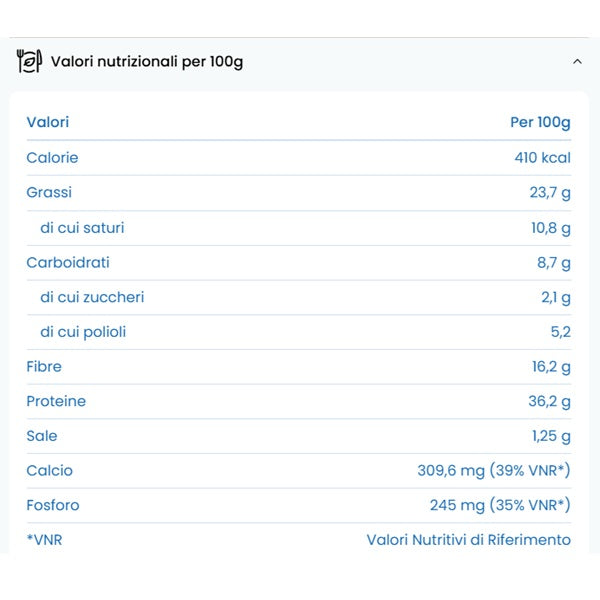Click the di cui saturi label
The image size is (600, 600).
pos(82,227)
